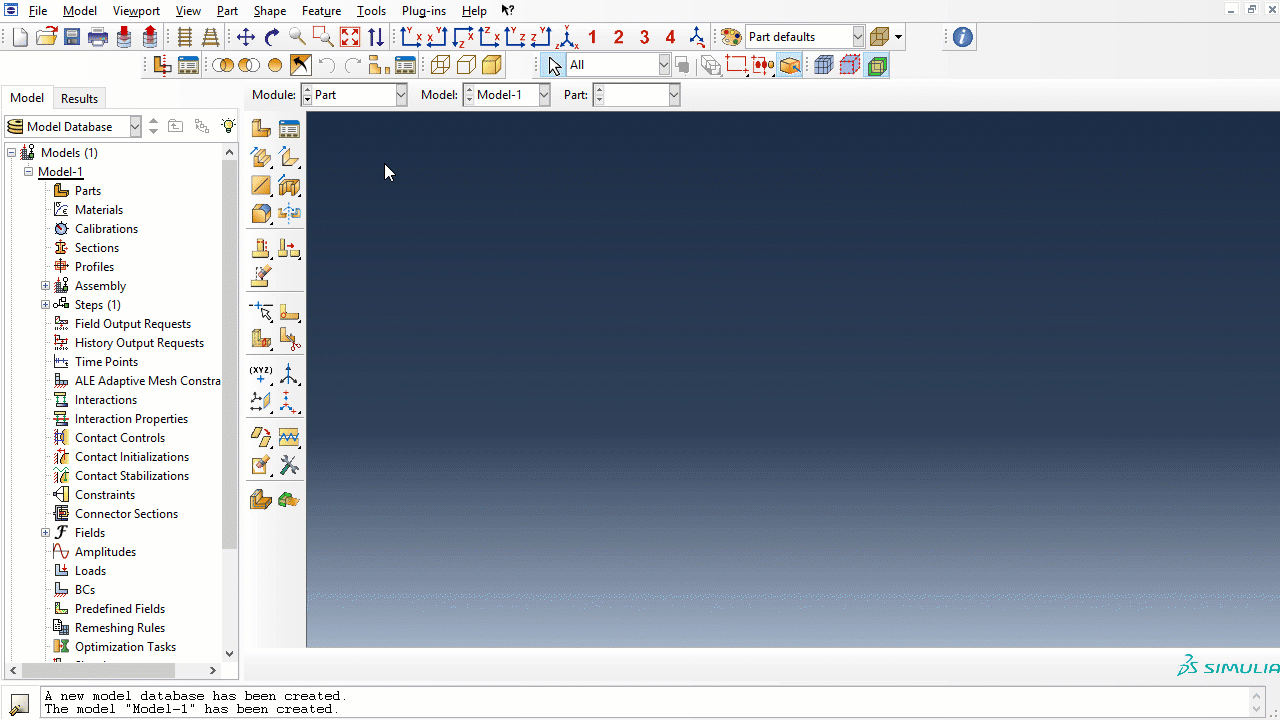Toggle hidden line render style
The image size is (1280, 720).
point(466,65)
